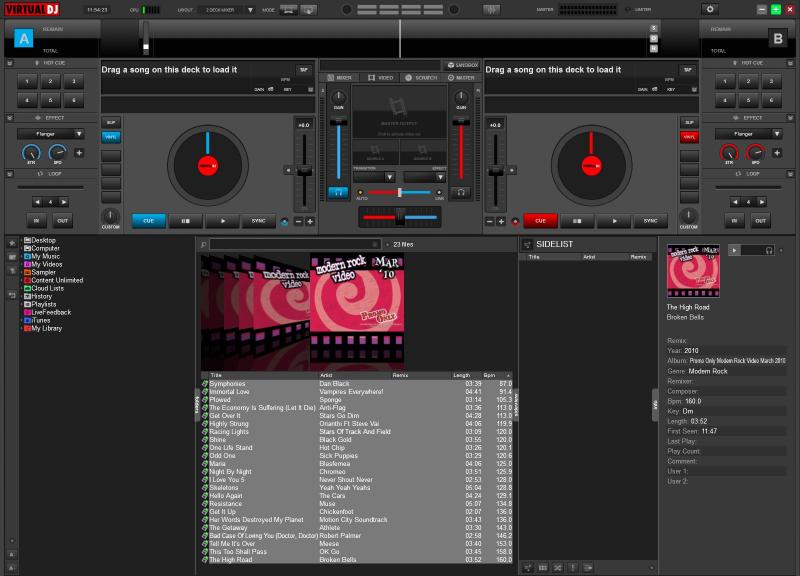Image resolution: width=800 pixels, height=576 pixels.
Task: Switch to the Master tab in the center panel
Action: [461, 78]
